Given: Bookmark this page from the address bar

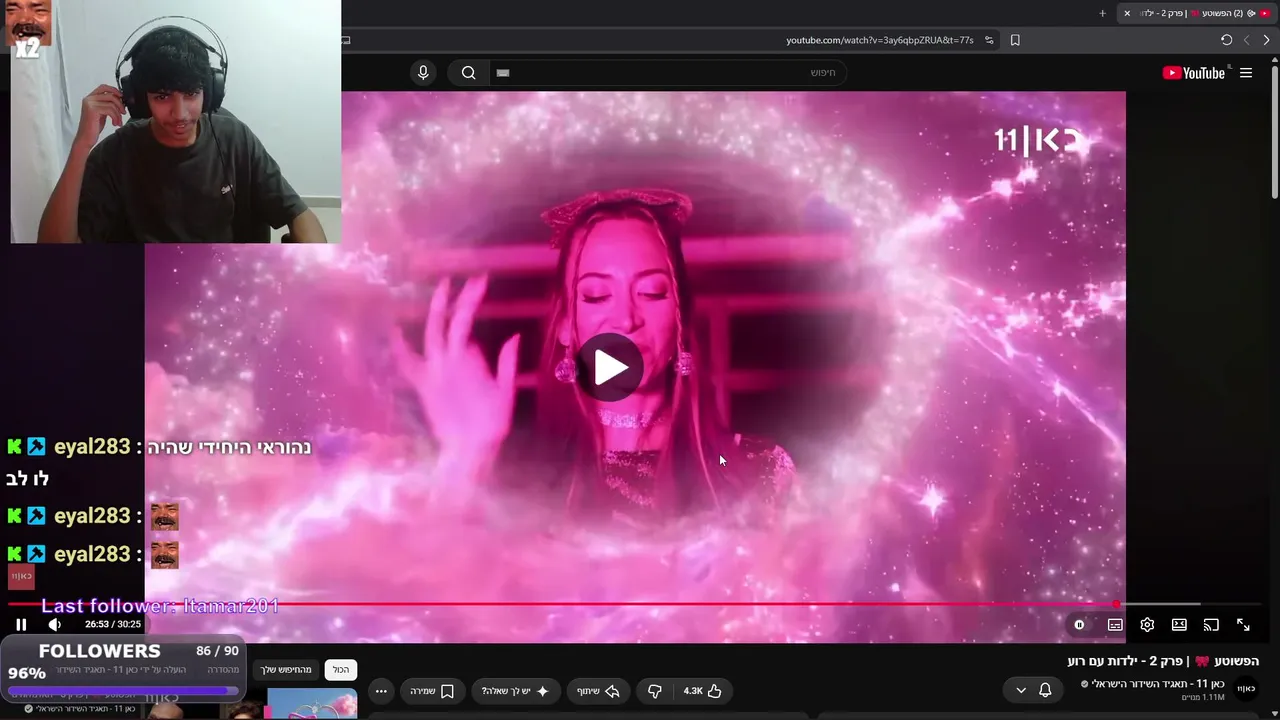Looking at the screenshot, I should (x=1015, y=40).
